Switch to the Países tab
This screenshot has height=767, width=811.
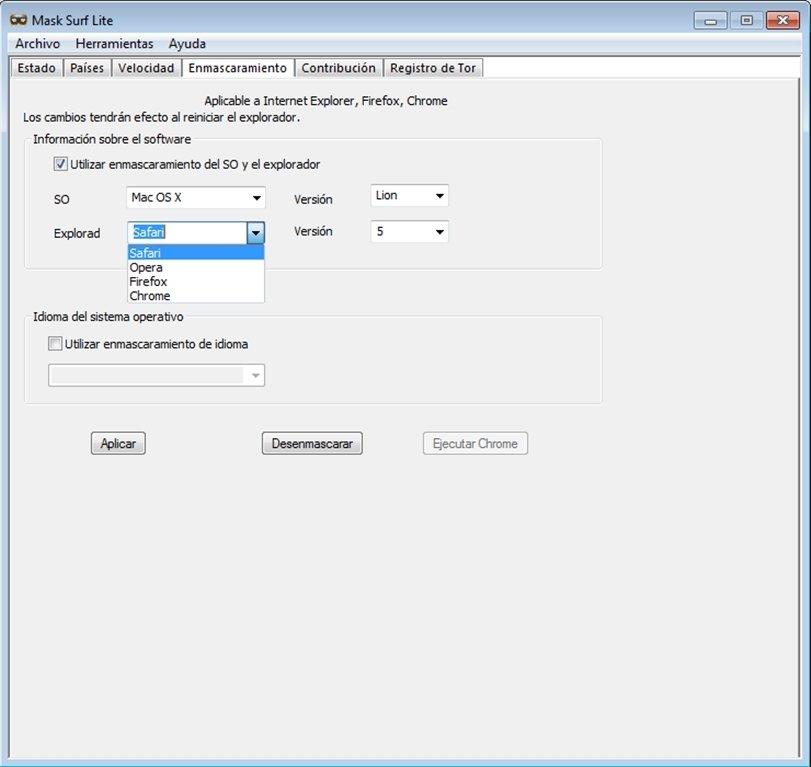coord(87,68)
